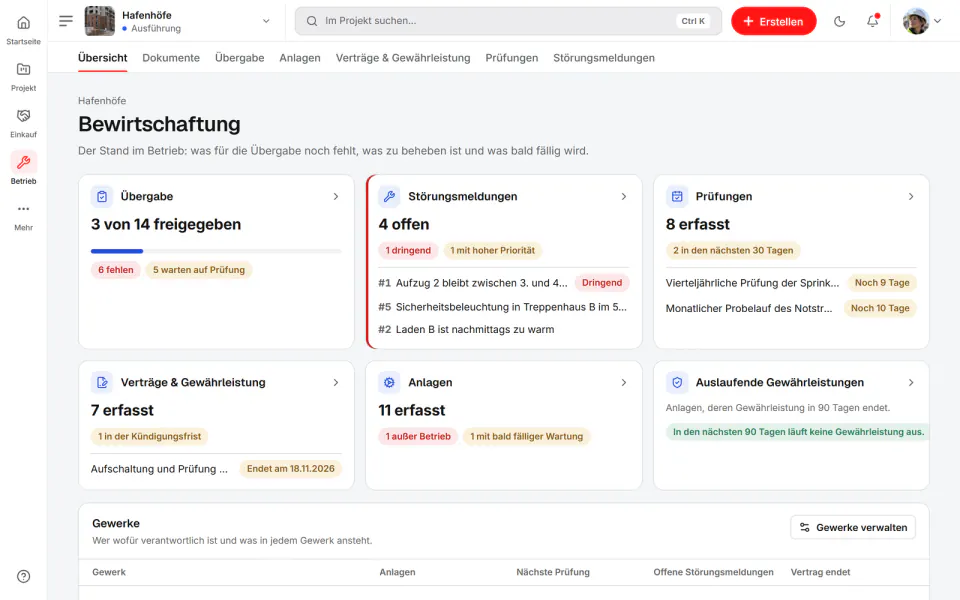
Task: Open issue #2 Laden B ist nachmittags zu warm
Action: (467, 329)
